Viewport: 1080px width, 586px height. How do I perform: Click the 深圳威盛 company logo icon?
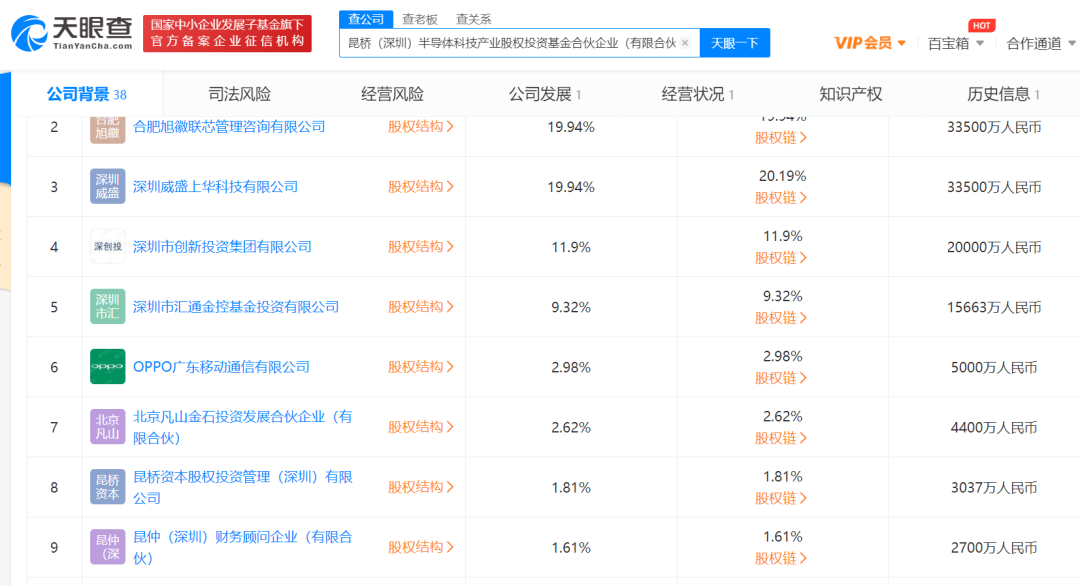tap(107, 187)
